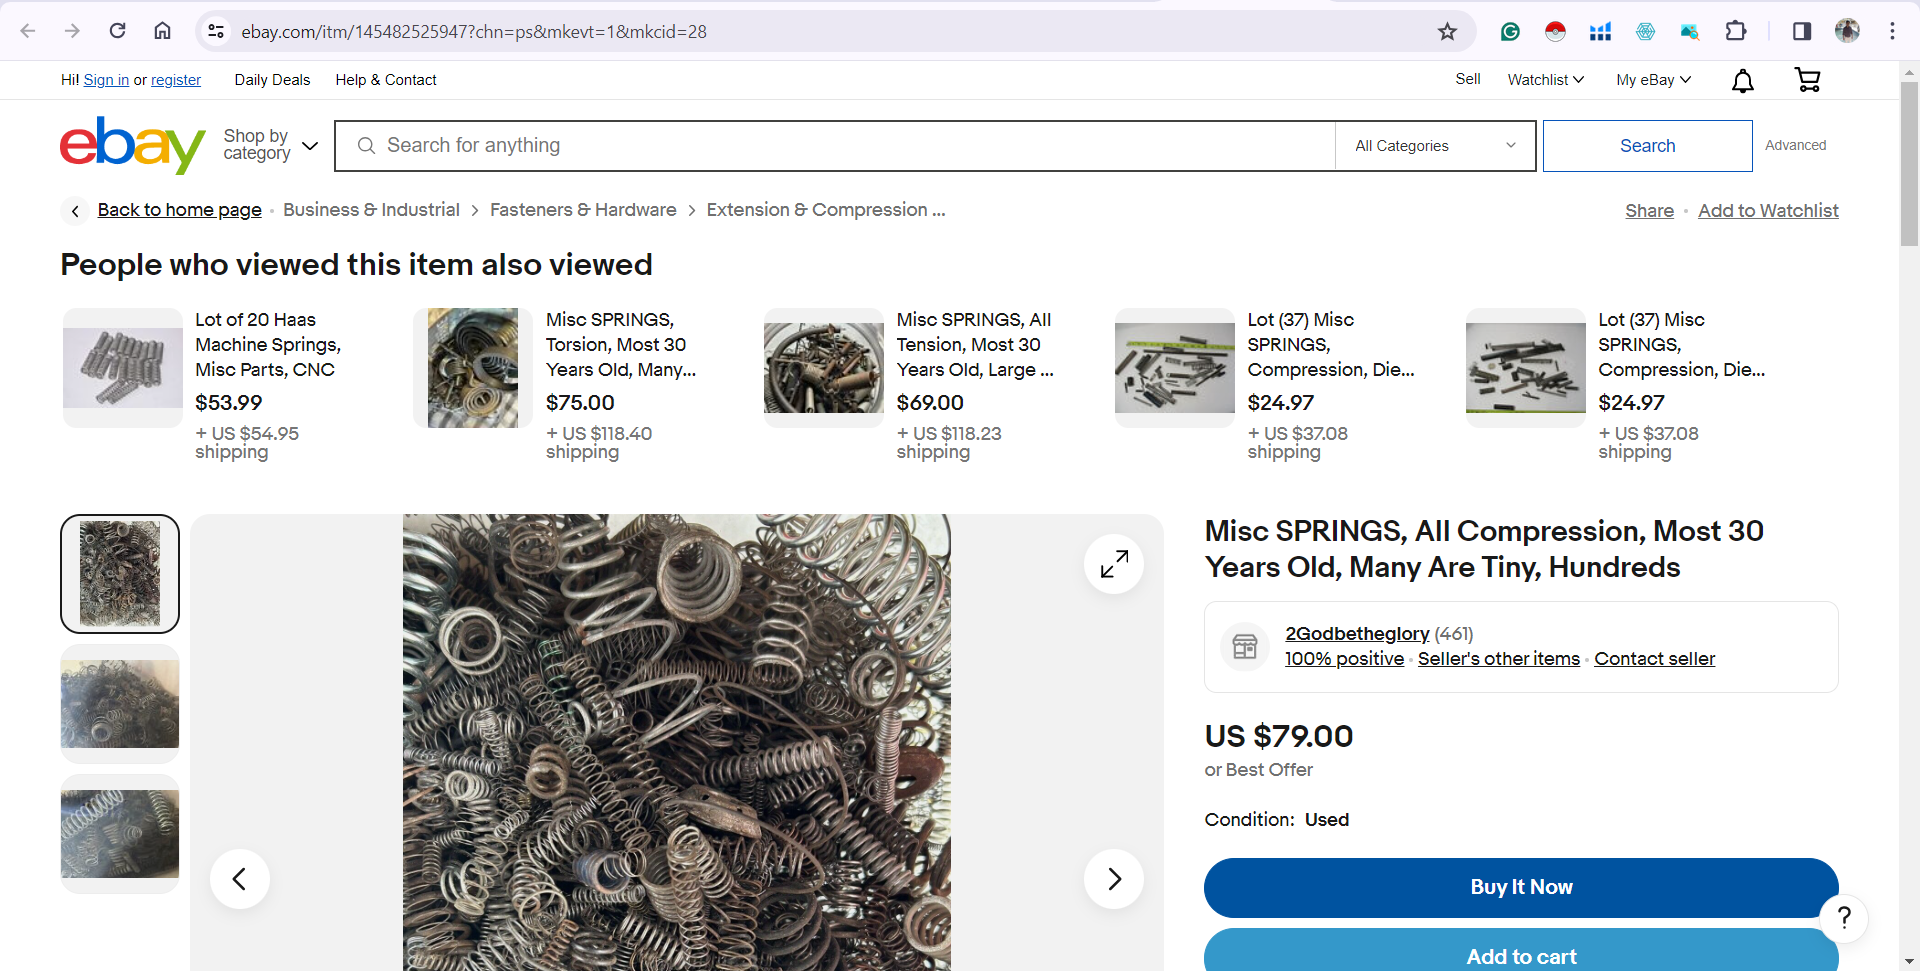Open Haas Machine Springs thumbnail image
This screenshot has height=971, width=1920.
coord(123,368)
